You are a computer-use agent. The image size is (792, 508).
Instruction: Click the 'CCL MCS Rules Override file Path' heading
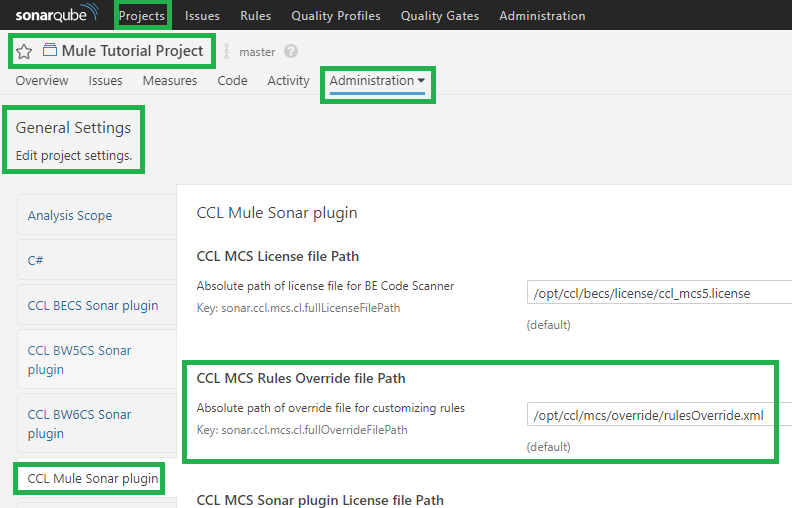(301, 379)
